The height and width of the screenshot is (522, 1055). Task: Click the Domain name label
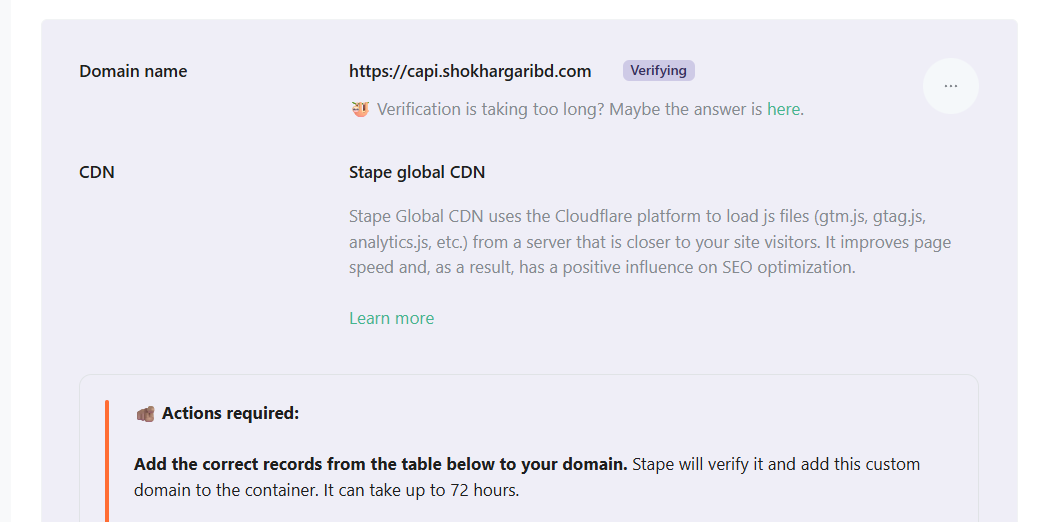point(133,71)
